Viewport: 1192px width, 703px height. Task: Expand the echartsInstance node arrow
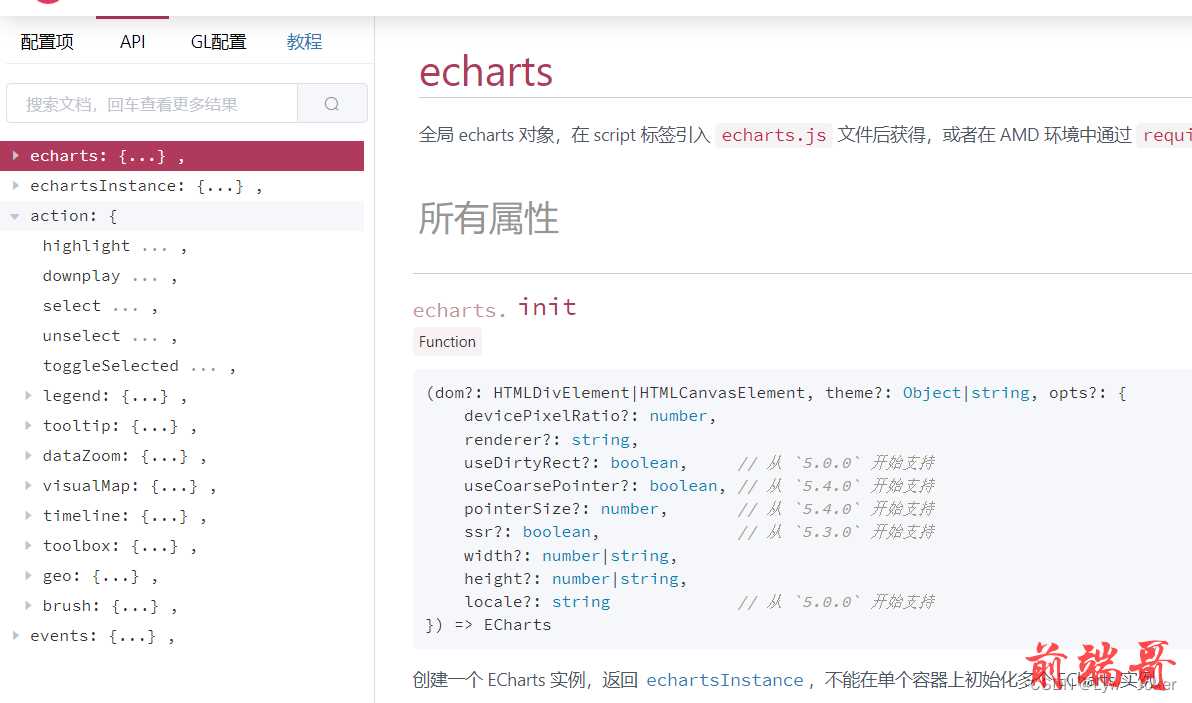[x=15, y=185]
